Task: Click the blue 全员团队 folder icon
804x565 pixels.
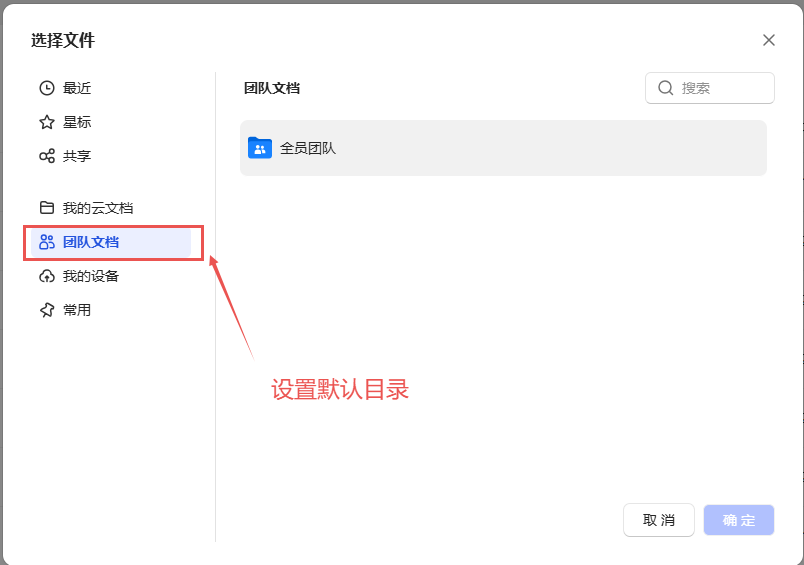Action: (x=260, y=148)
